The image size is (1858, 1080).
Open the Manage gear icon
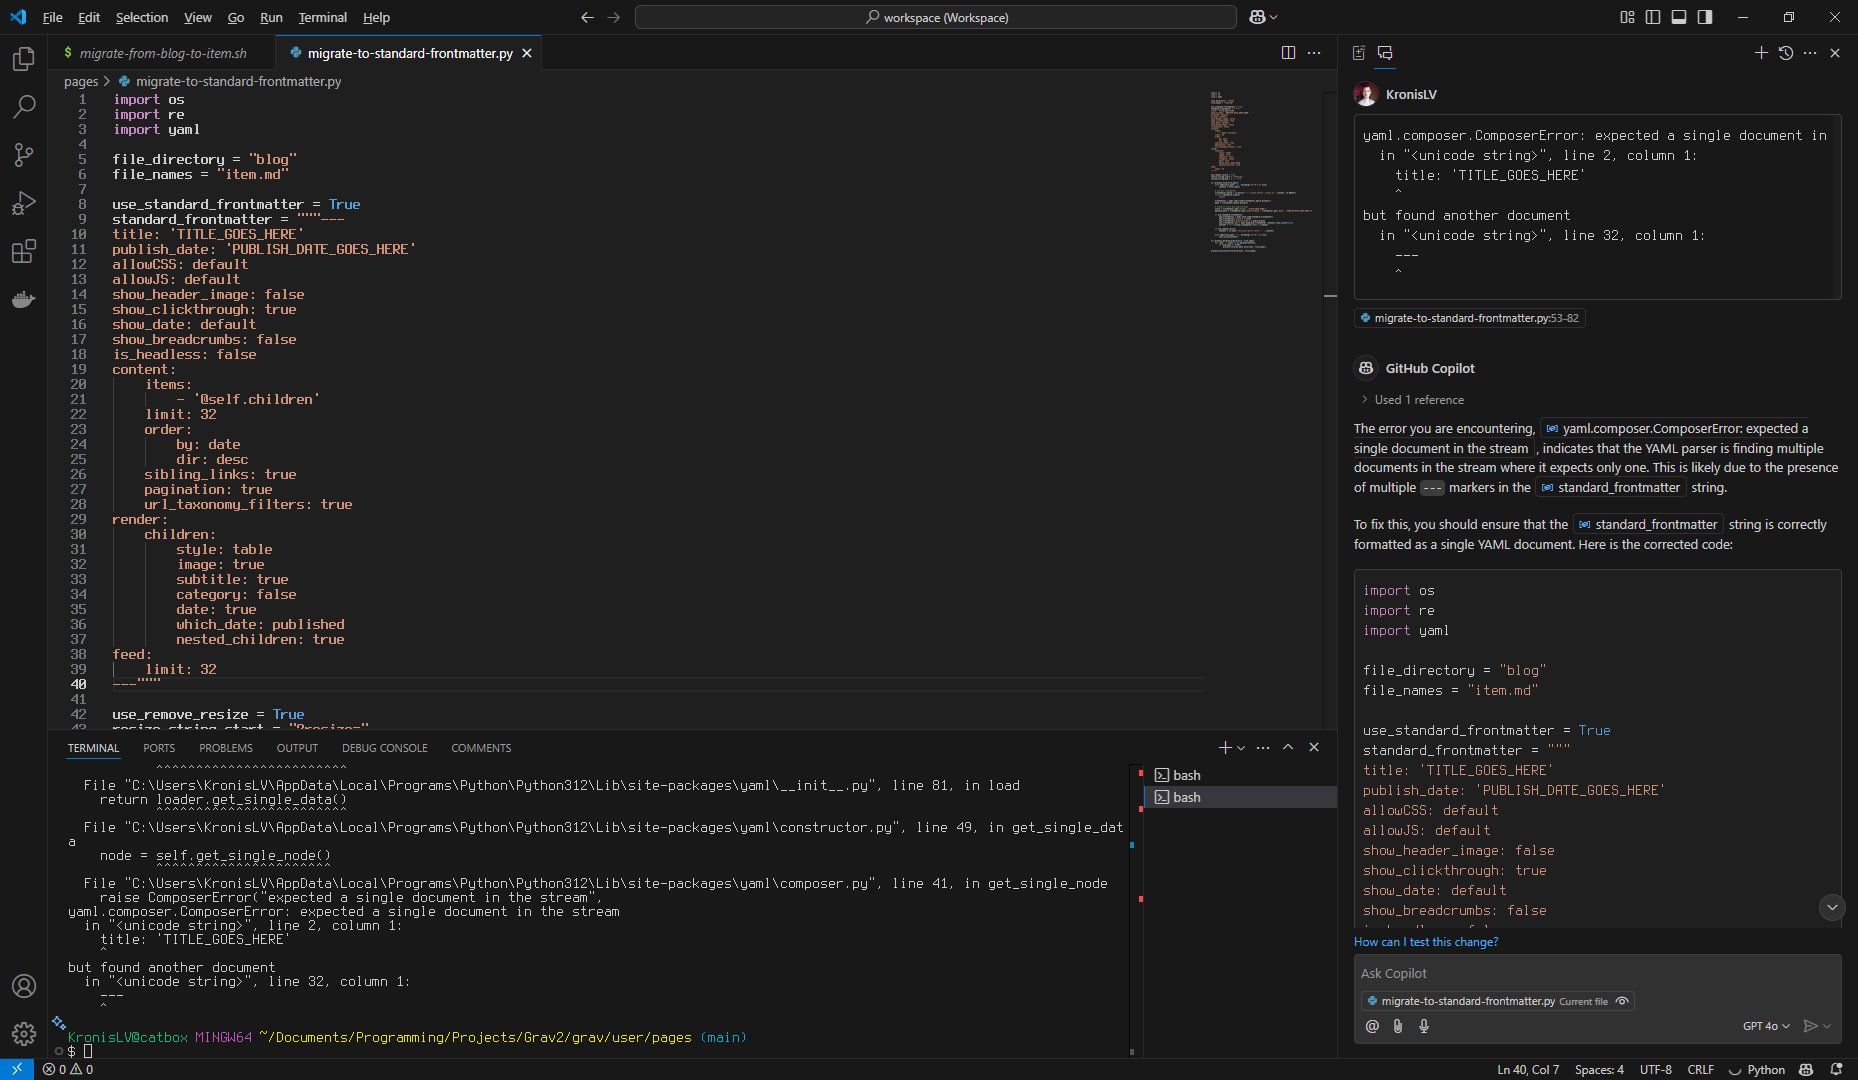pyautogui.click(x=24, y=1033)
